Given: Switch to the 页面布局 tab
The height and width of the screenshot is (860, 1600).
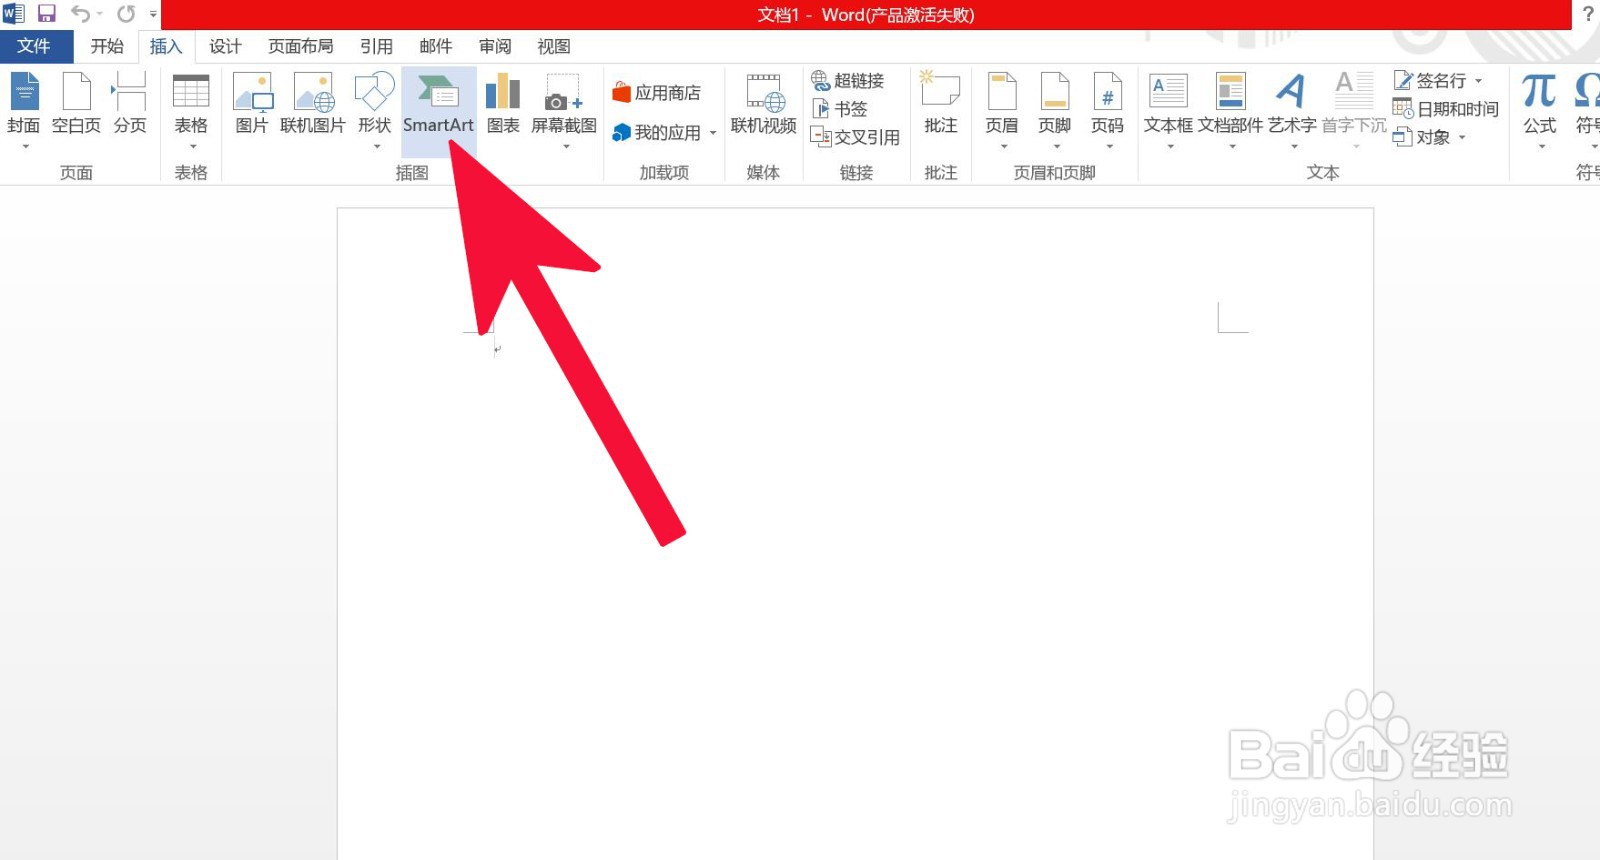Looking at the screenshot, I should 301,46.
